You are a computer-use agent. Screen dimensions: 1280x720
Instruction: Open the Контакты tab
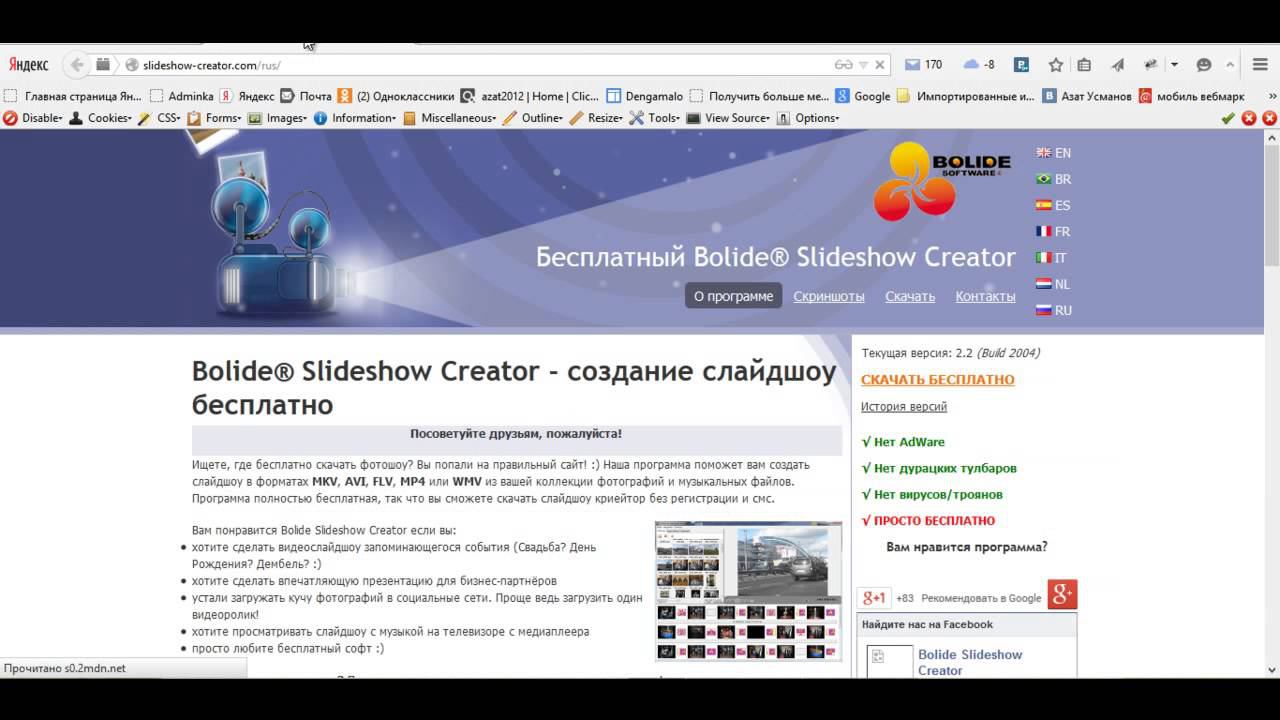click(985, 296)
